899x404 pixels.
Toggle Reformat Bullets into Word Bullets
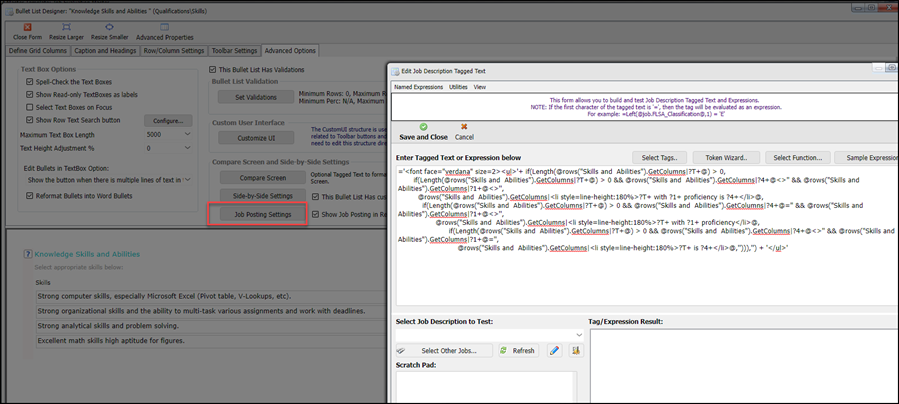30,196
